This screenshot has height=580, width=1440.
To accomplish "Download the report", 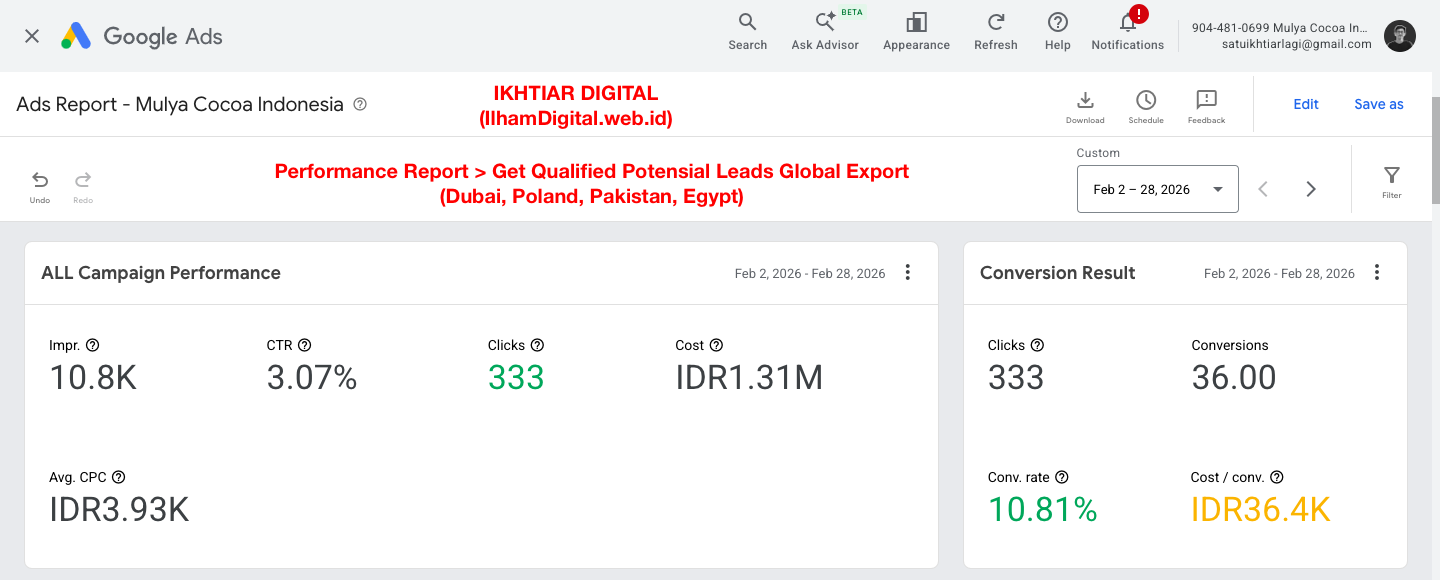I will pos(1085,106).
